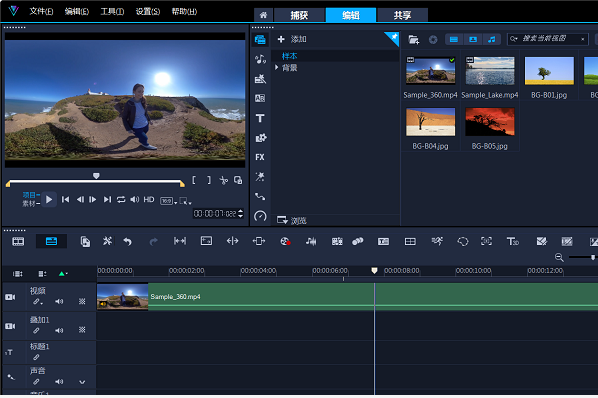The width and height of the screenshot is (598, 398).
Task: Open the Title (T) library icon
Action: [260, 118]
